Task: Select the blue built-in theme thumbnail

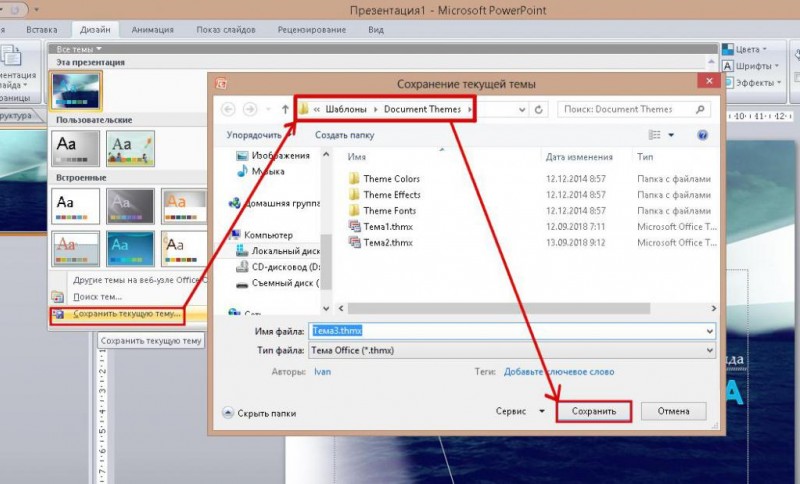Action: [131, 249]
